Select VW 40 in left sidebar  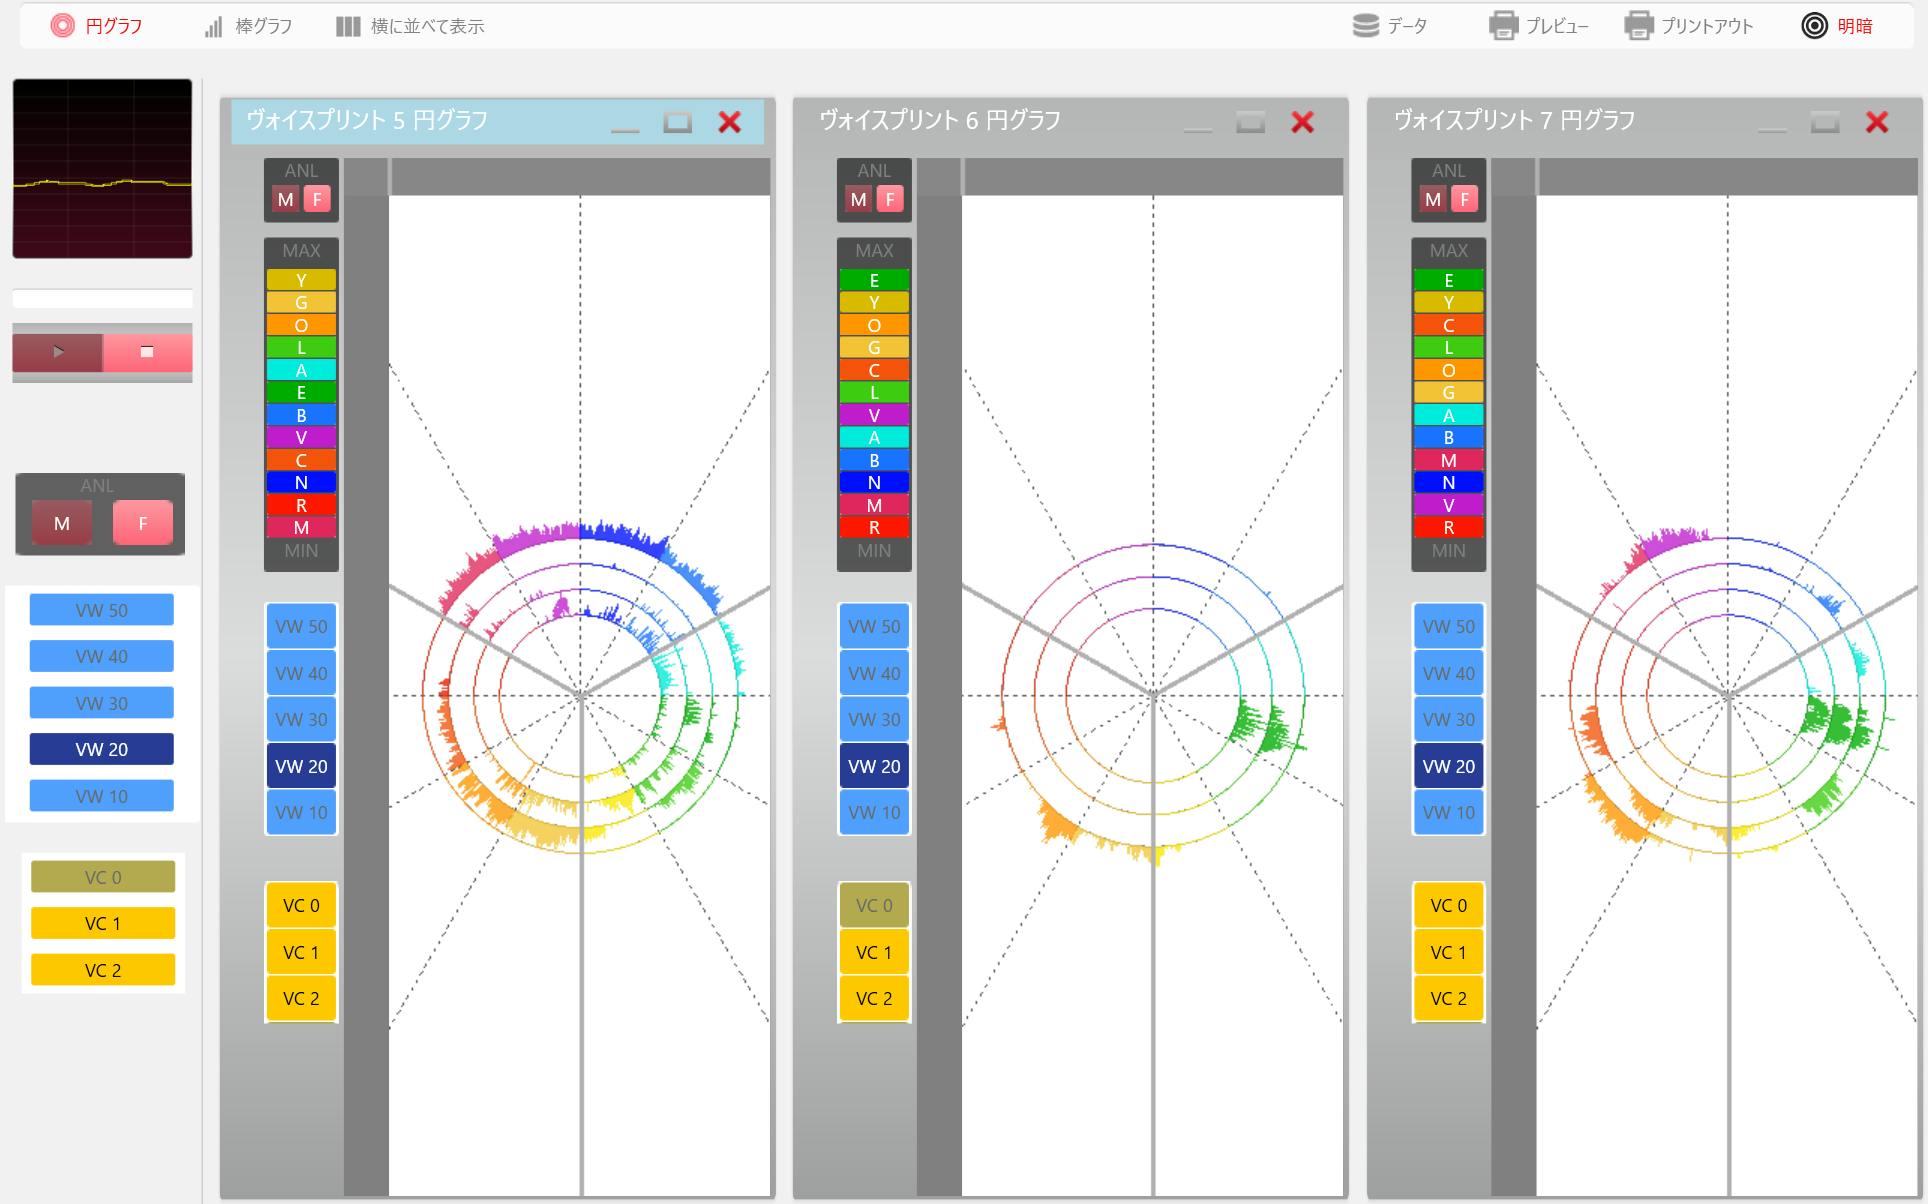click(102, 656)
